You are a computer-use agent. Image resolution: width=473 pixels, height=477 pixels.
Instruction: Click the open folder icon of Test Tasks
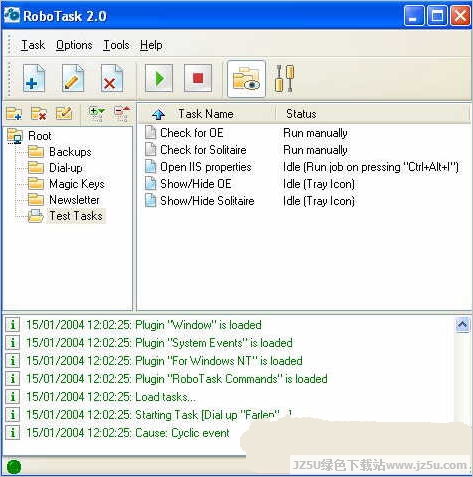click(36, 216)
